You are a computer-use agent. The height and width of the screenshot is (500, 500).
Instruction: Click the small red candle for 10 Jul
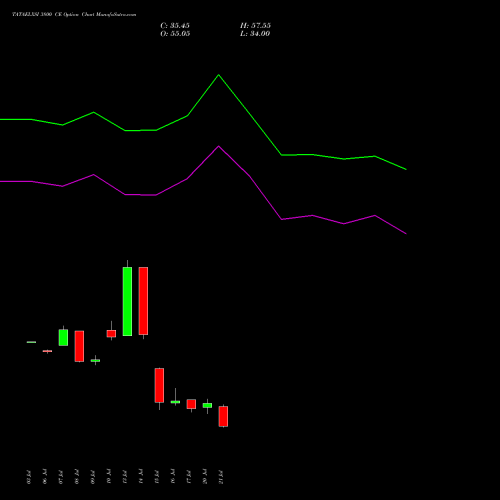click(111, 334)
